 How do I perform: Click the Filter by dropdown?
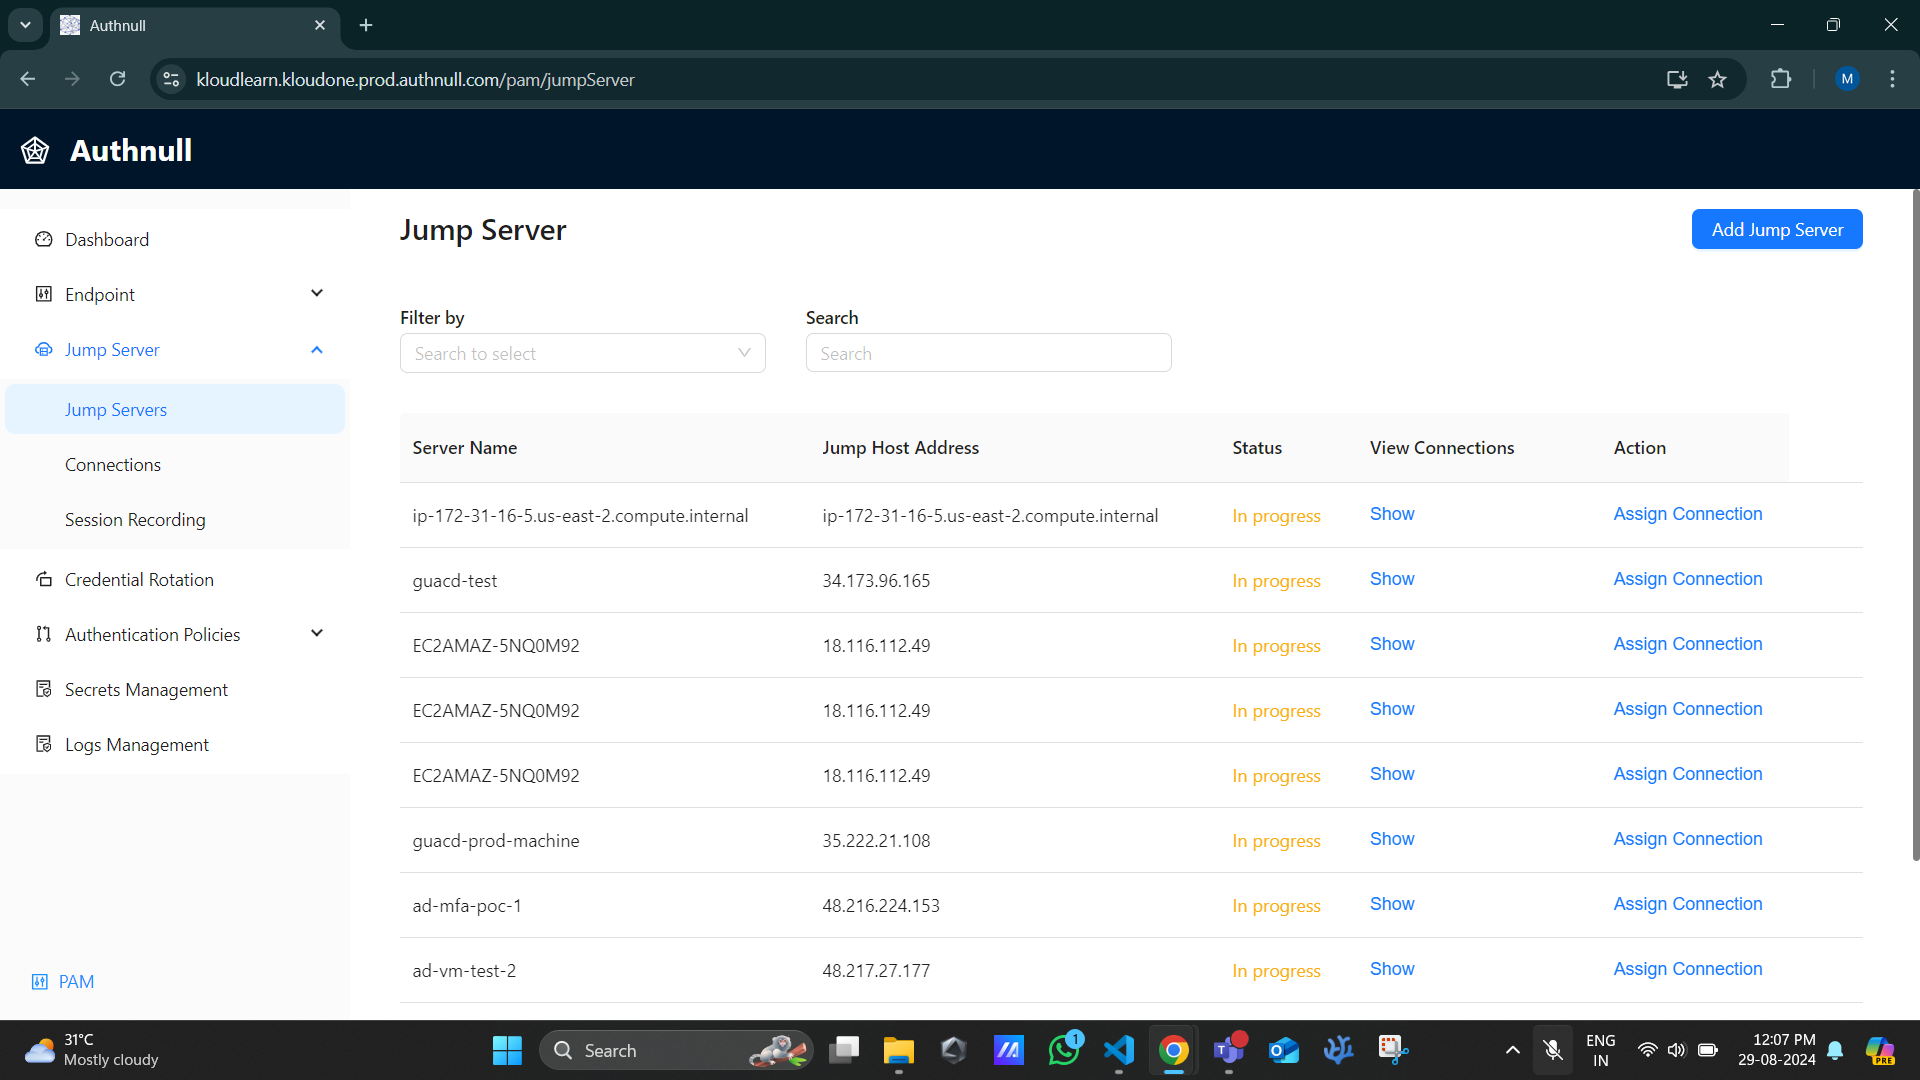(583, 353)
